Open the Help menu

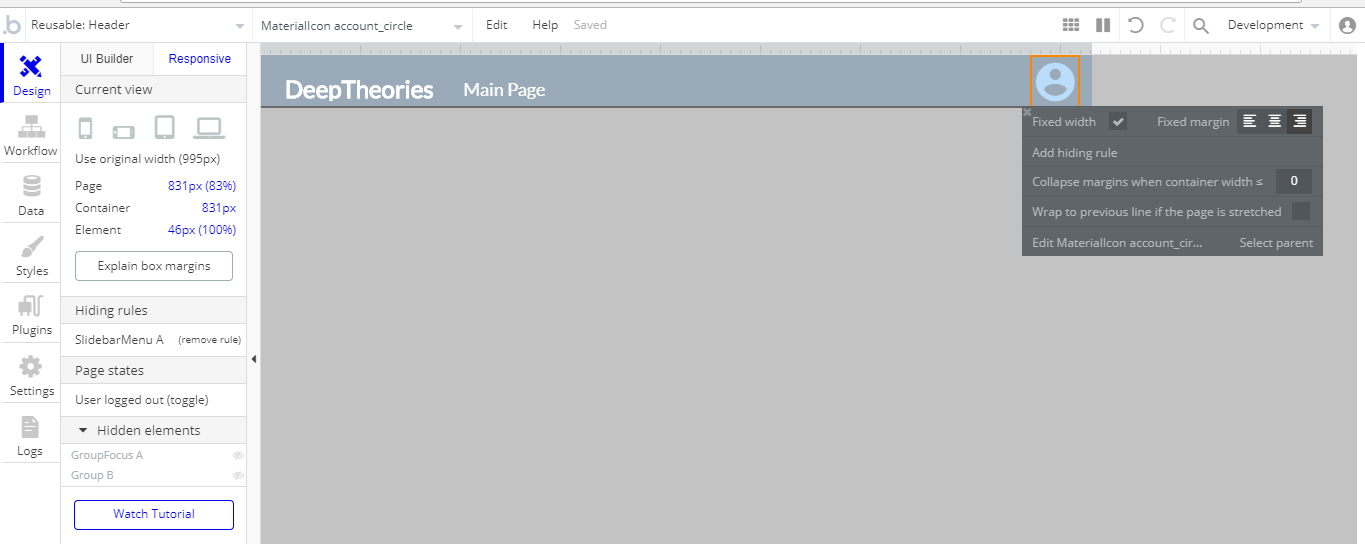(x=545, y=25)
